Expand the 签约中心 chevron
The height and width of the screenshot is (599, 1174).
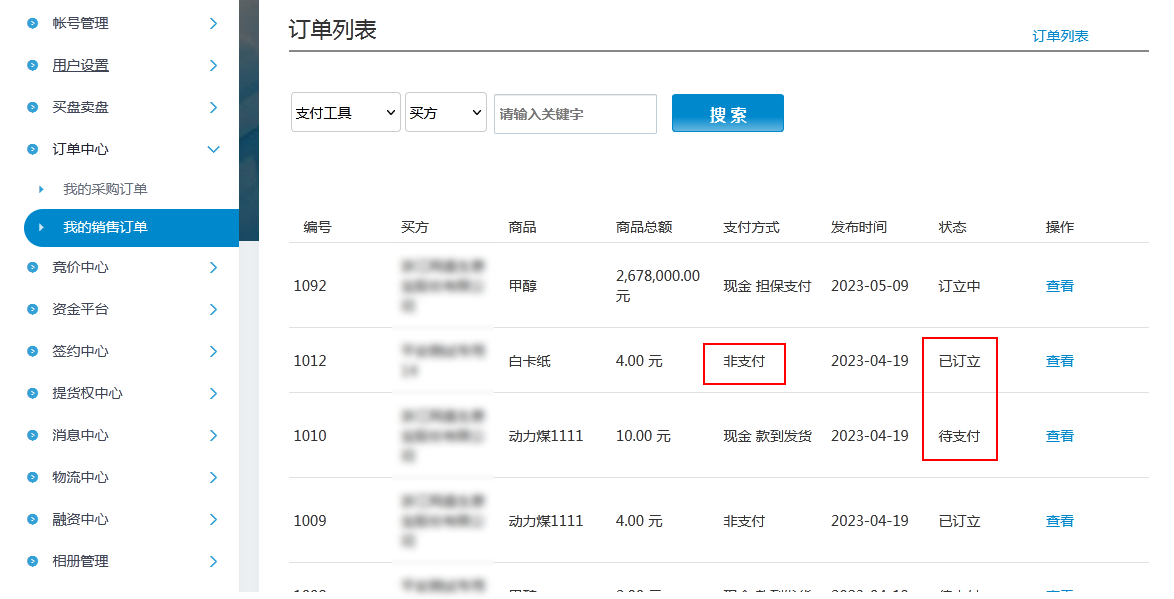pyautogui.click(x=213, y=351)
